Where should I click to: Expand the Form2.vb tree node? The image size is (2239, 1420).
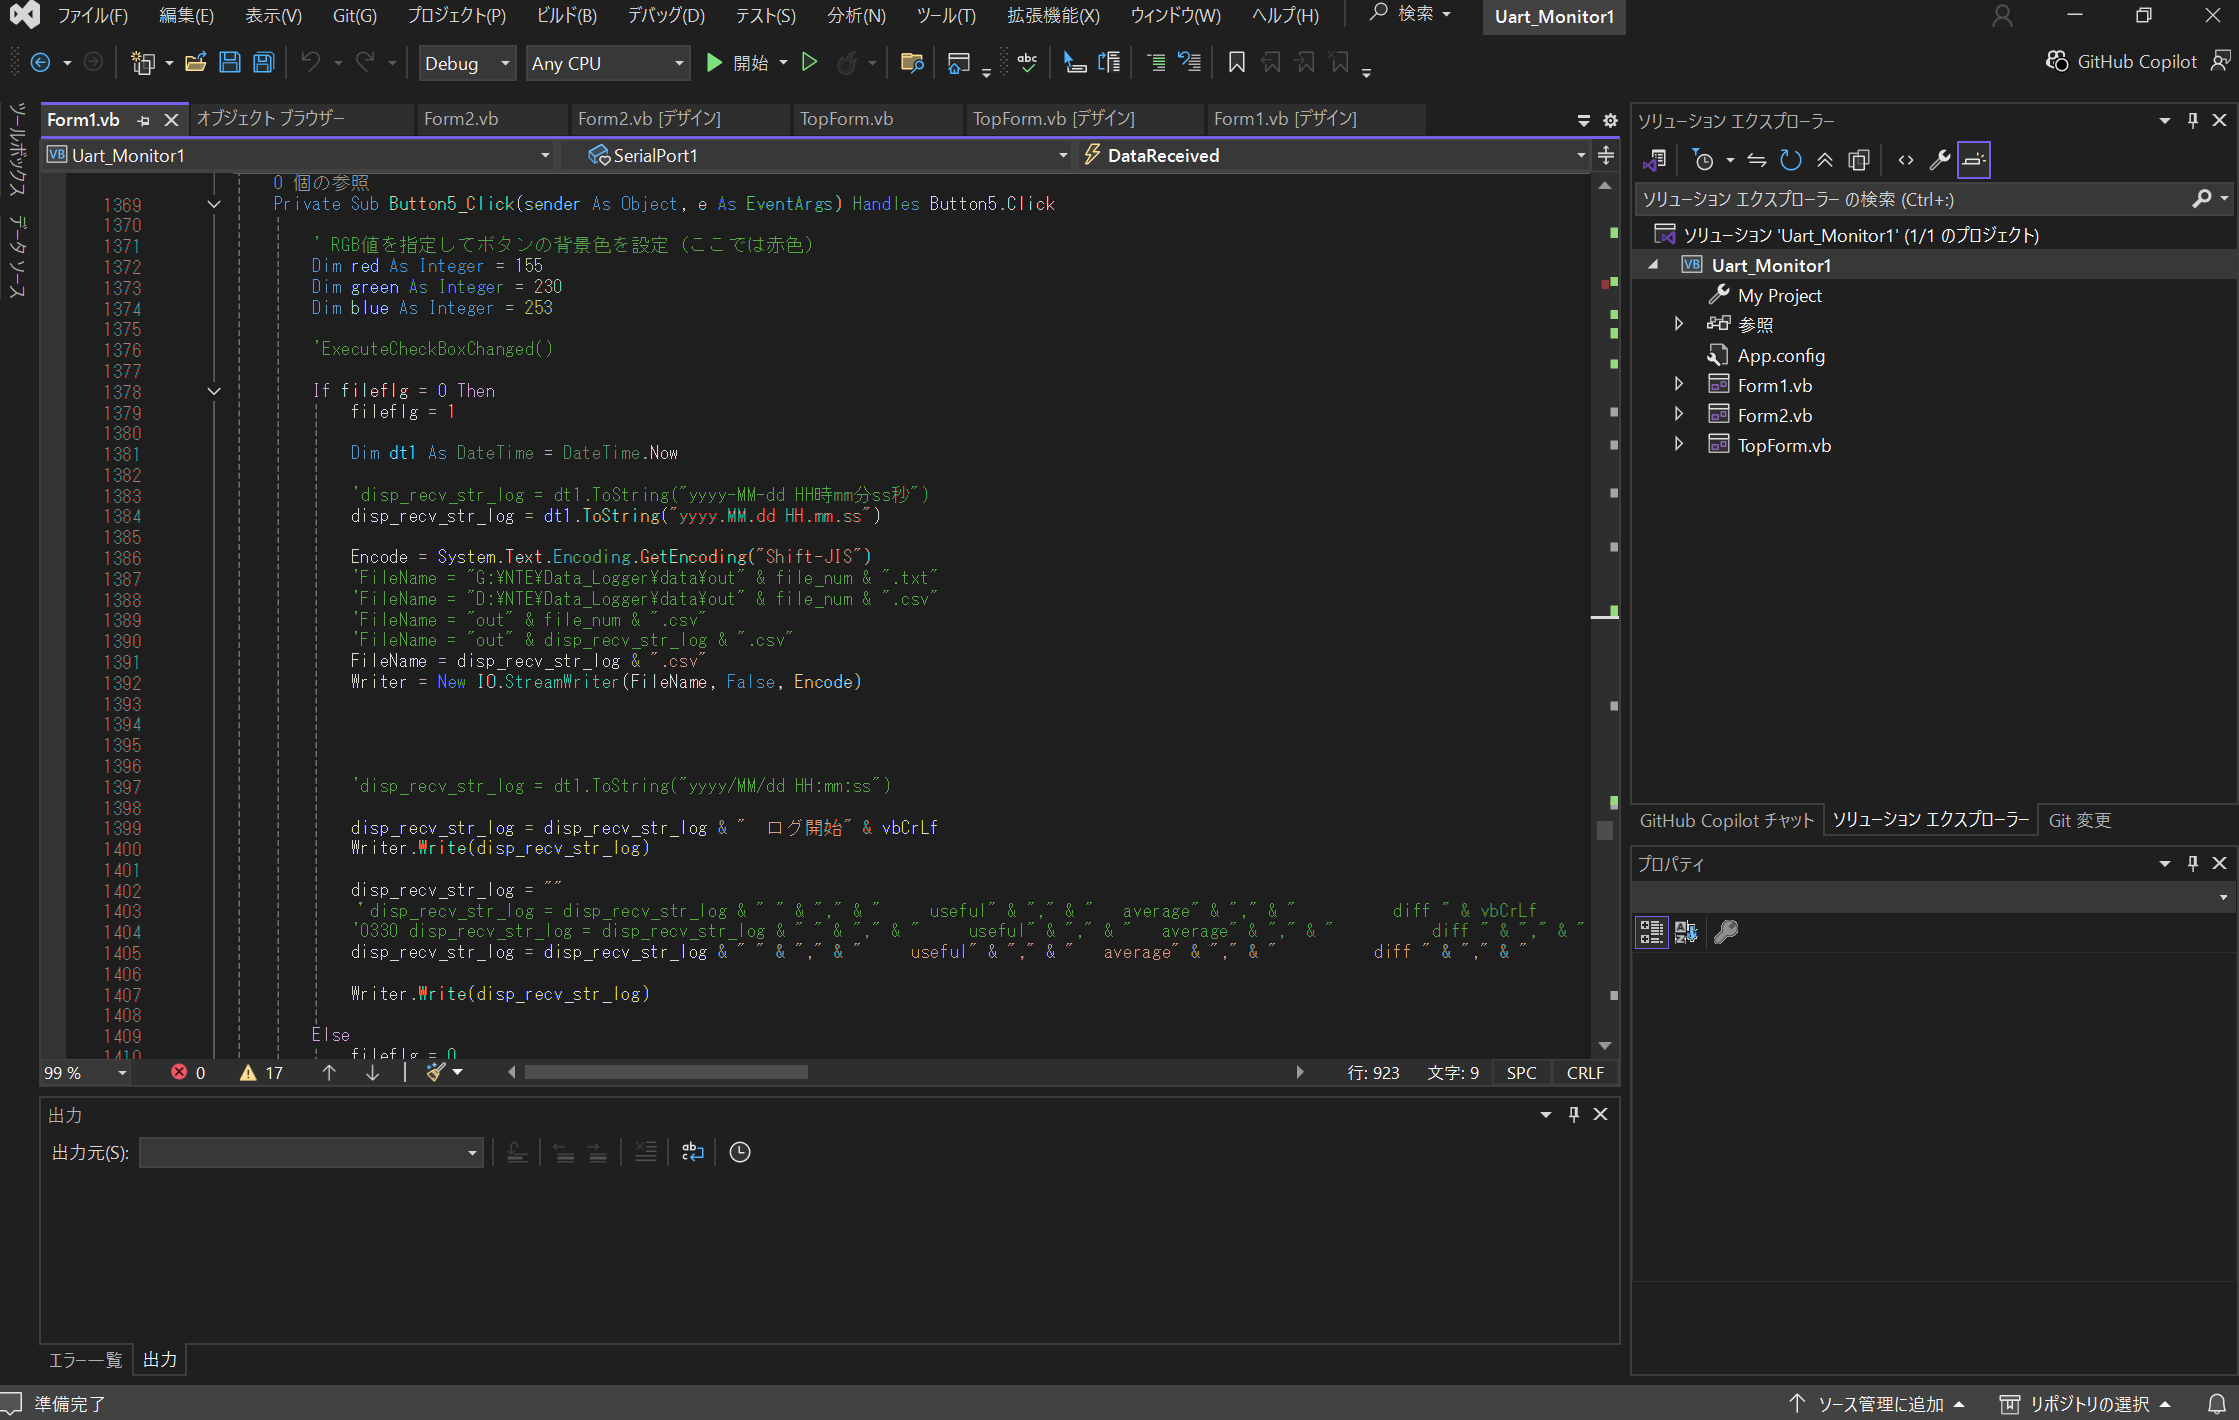click(x=1679, y=415)
